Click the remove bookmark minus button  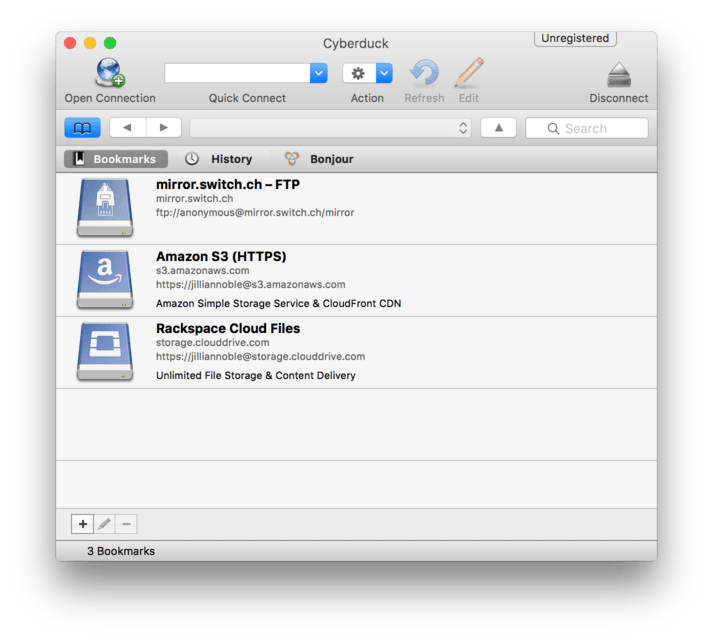[126, 524]
